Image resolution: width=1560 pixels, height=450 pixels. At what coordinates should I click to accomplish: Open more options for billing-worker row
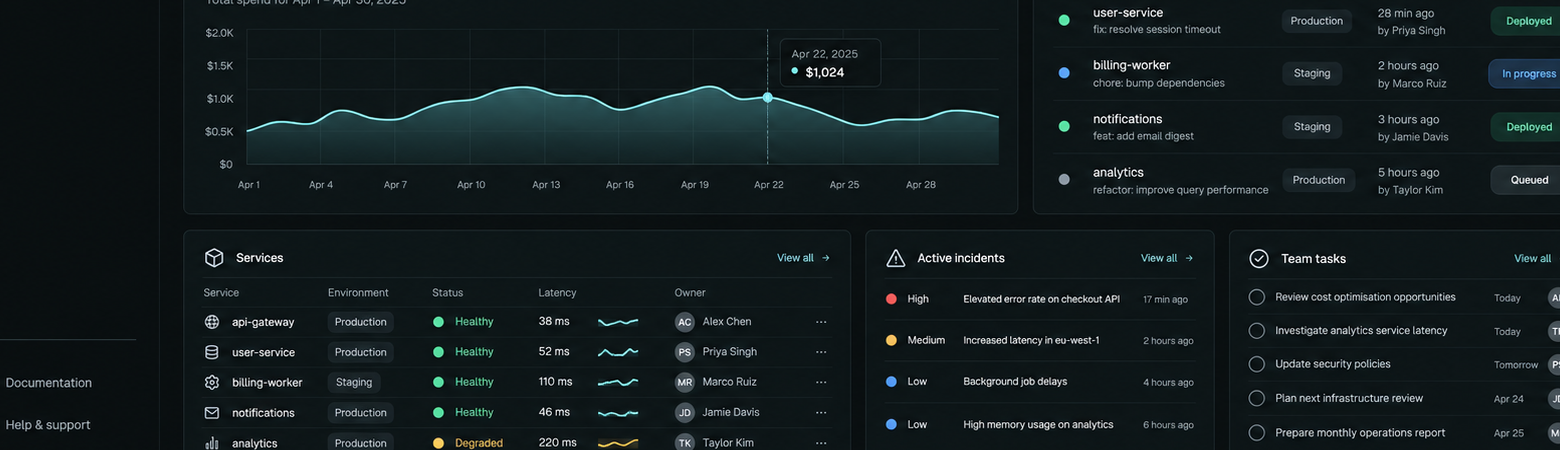click(x=821, y=382)
